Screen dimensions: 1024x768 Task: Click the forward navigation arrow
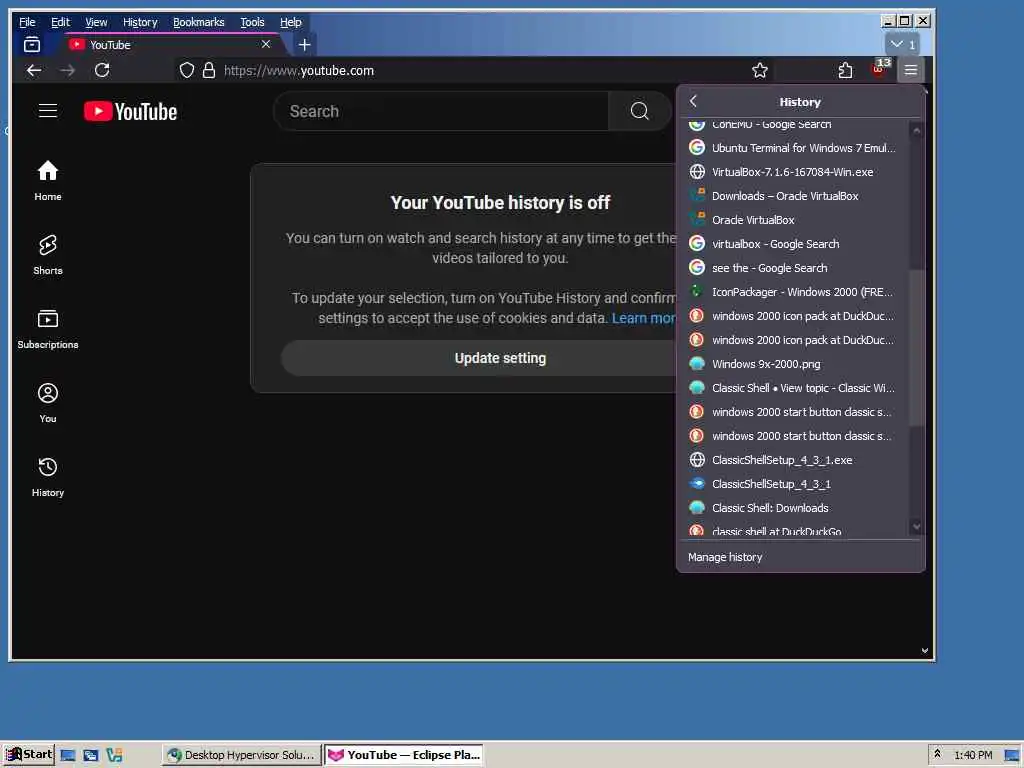click(68, 71)
